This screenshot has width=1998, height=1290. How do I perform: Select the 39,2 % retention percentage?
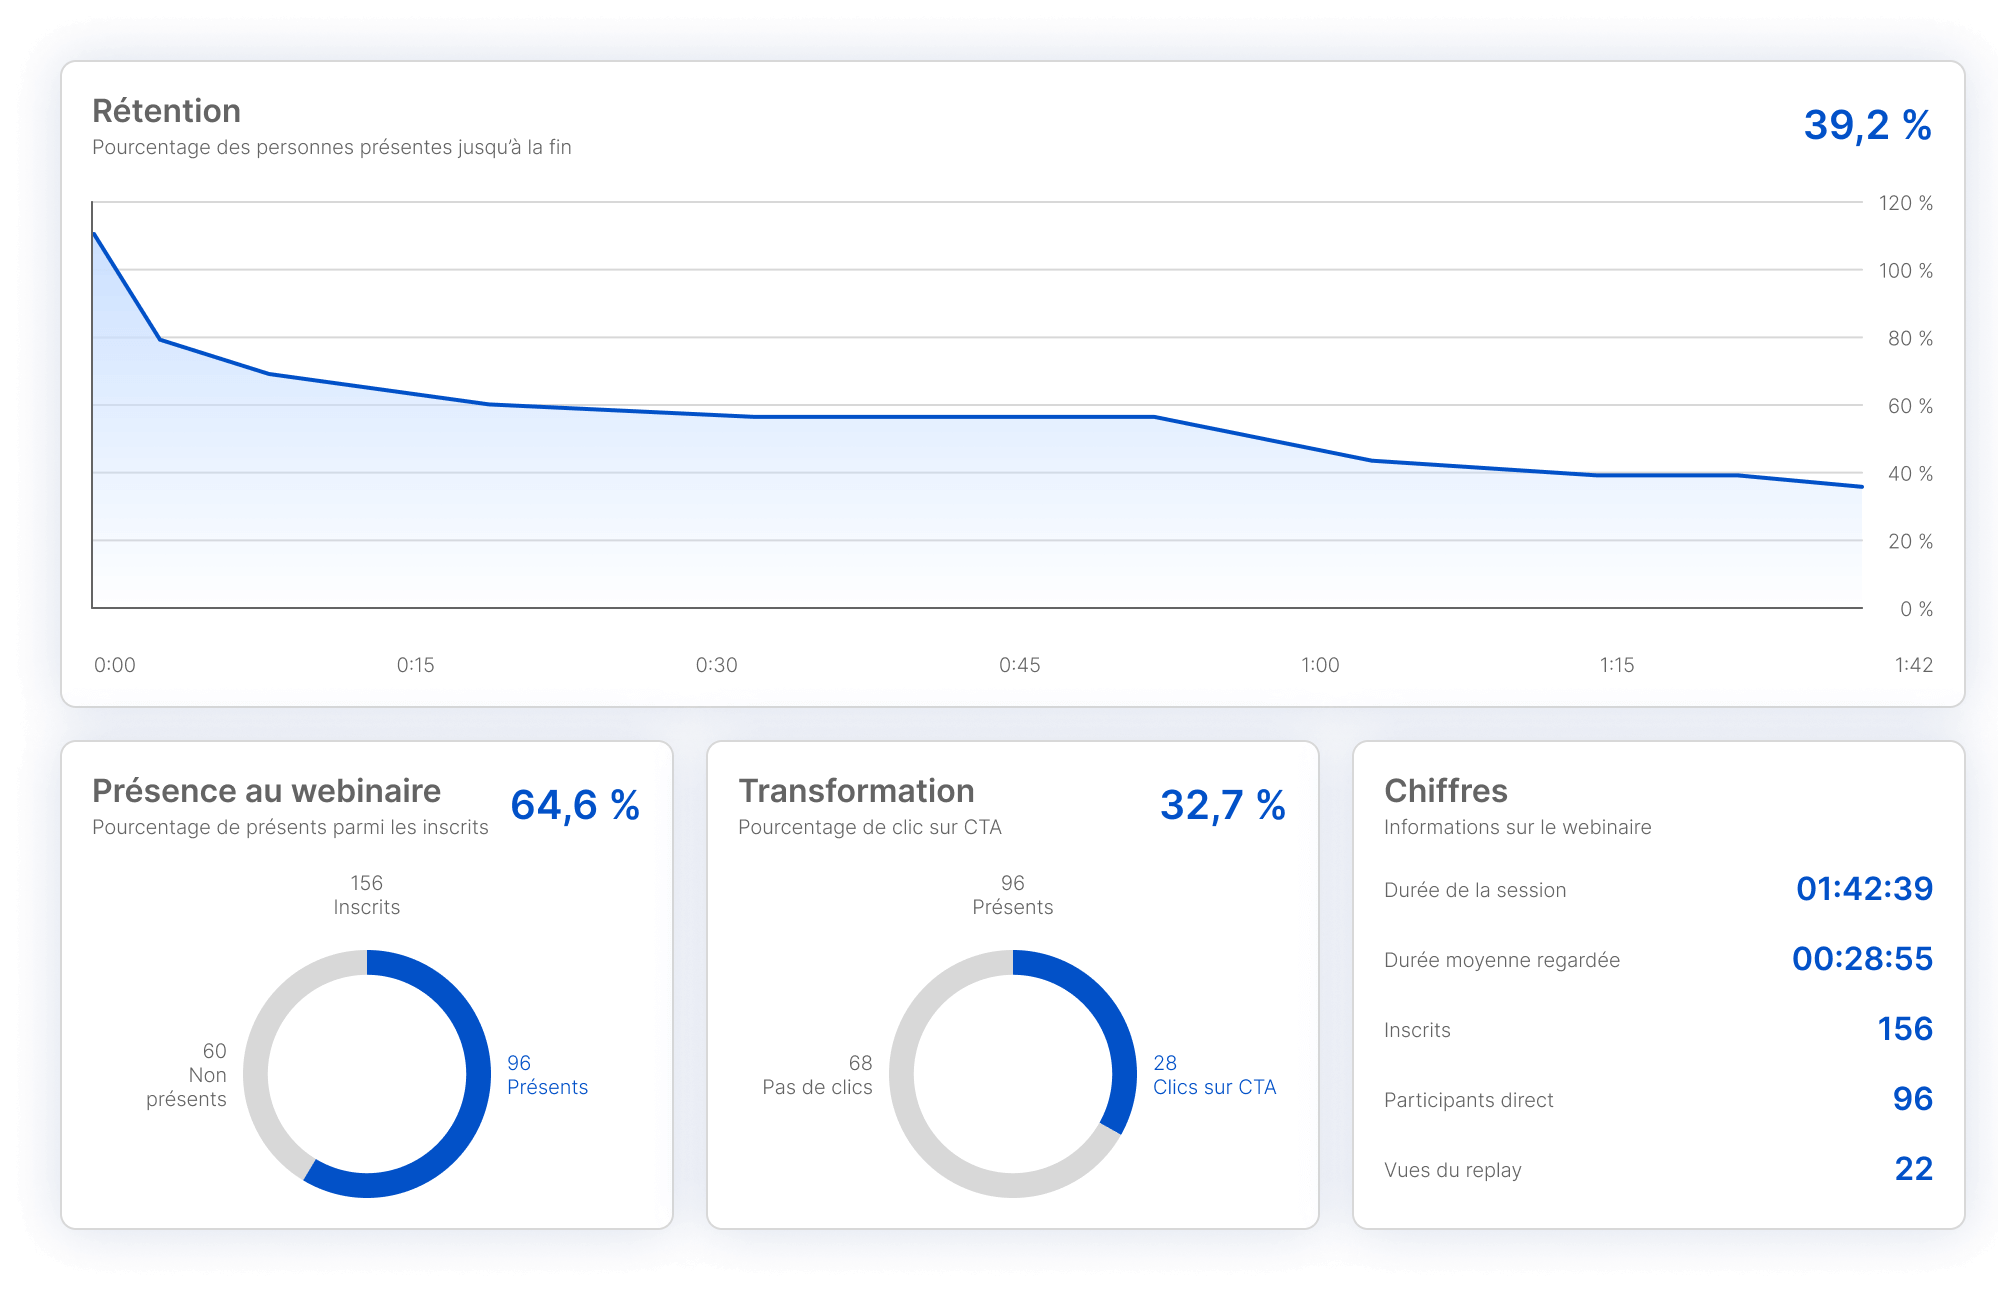tap(1866, 124)
